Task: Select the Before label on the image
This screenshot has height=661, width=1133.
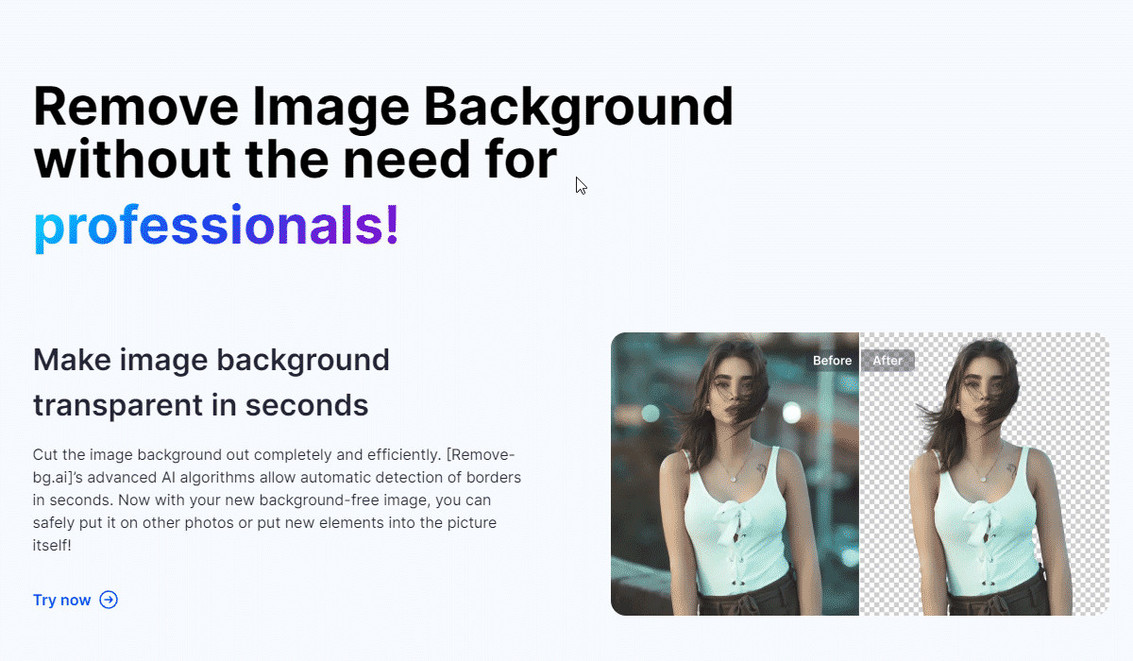Action: point(832,361)
